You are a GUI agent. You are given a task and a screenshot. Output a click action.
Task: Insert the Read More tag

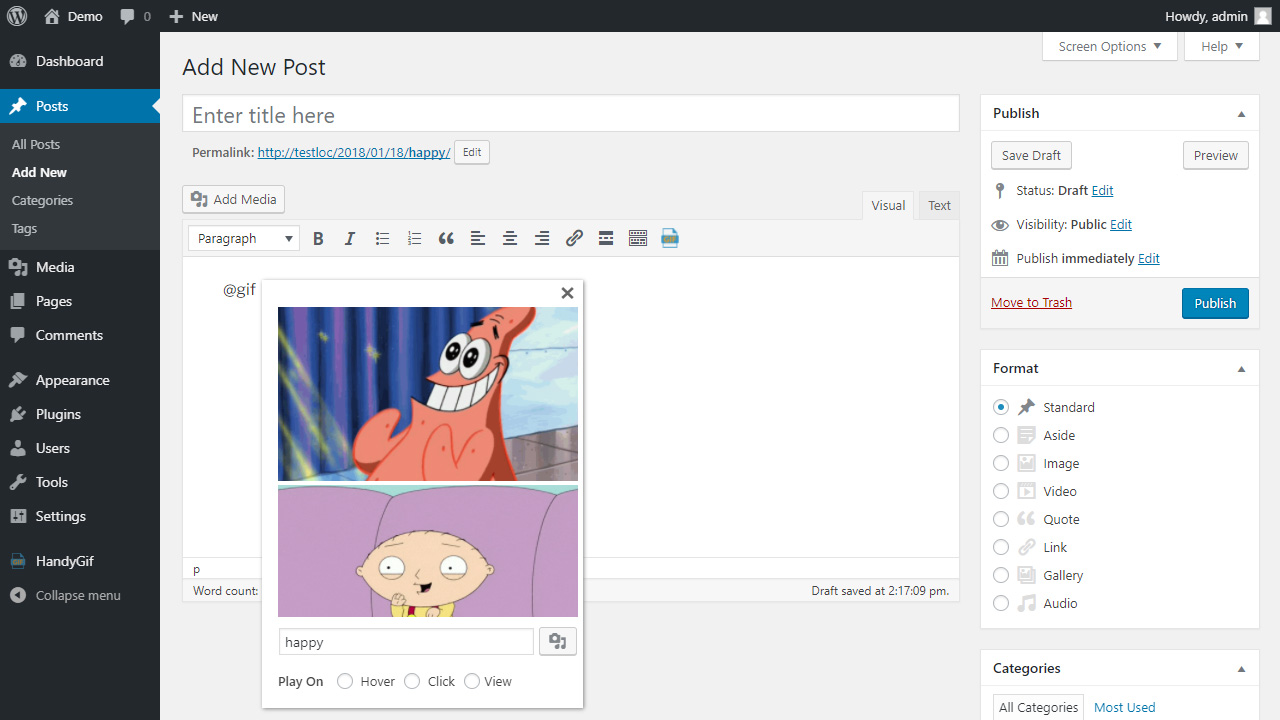coord(606,238)
